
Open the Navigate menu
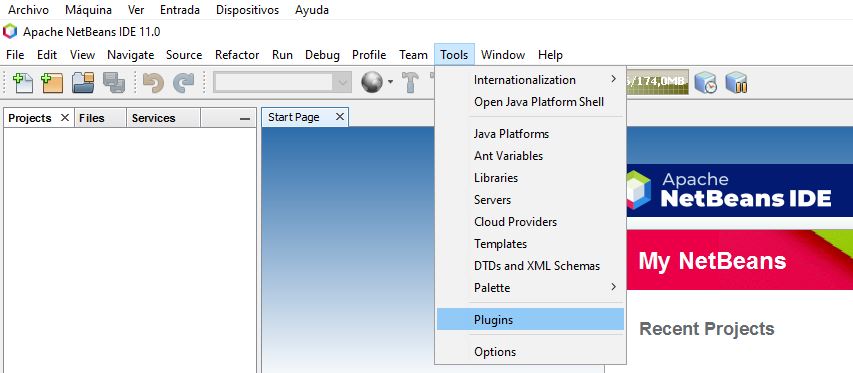tap(131, 55)
